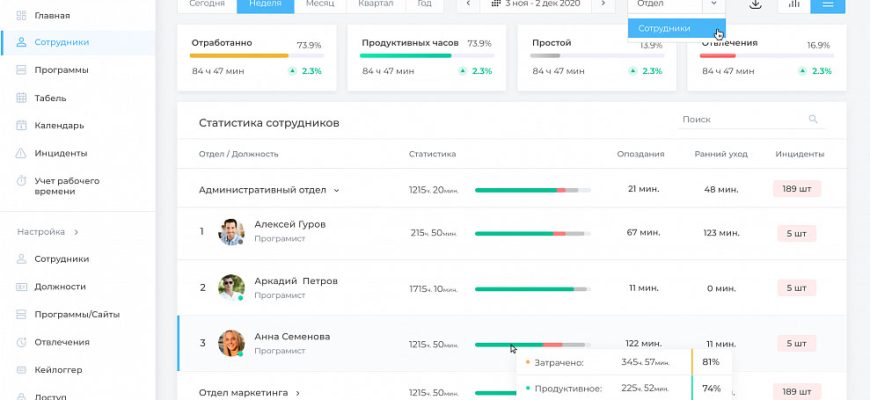The height and width of the screenshot is (400, 870).
Task: Click the search magnifier icon
Action: [813, 120]
